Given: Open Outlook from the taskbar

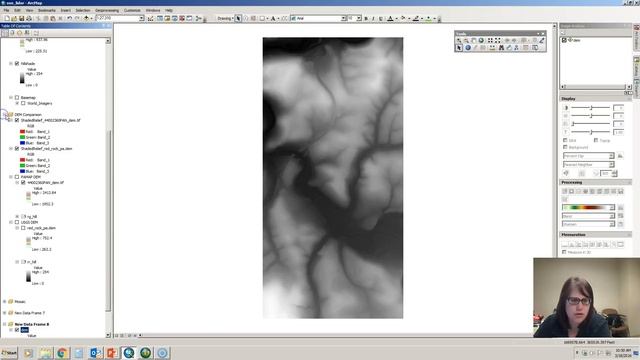Looking at the screenshot, I should coord(96,353).
